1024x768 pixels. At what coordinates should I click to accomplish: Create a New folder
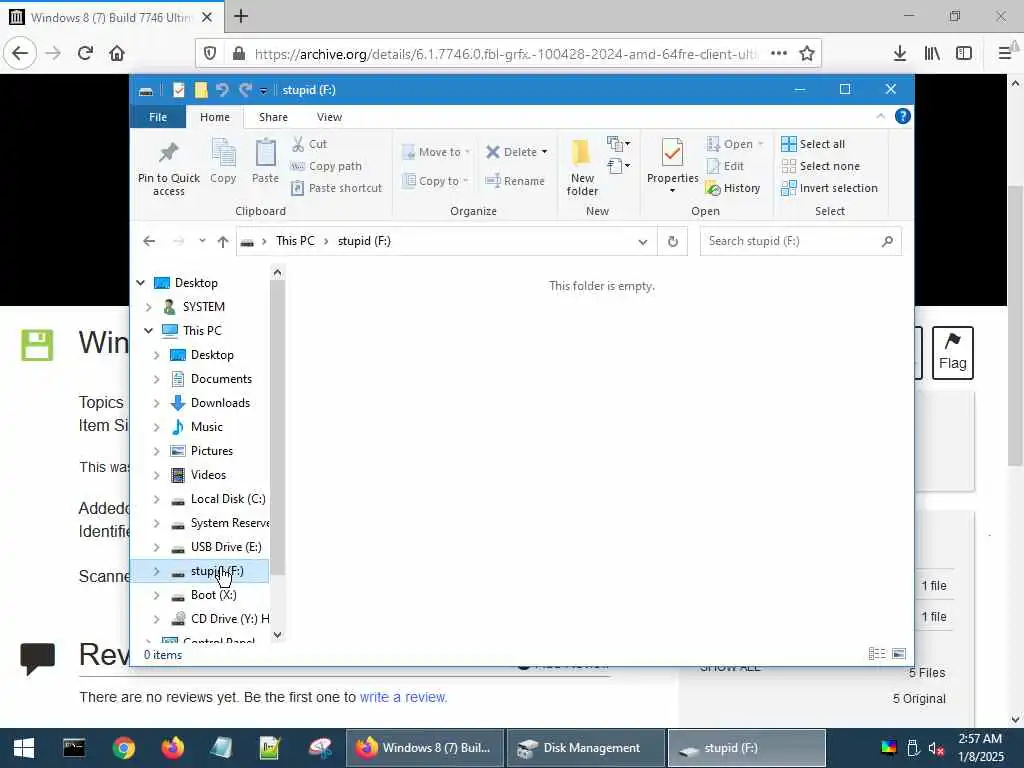(x=582, y=167)
